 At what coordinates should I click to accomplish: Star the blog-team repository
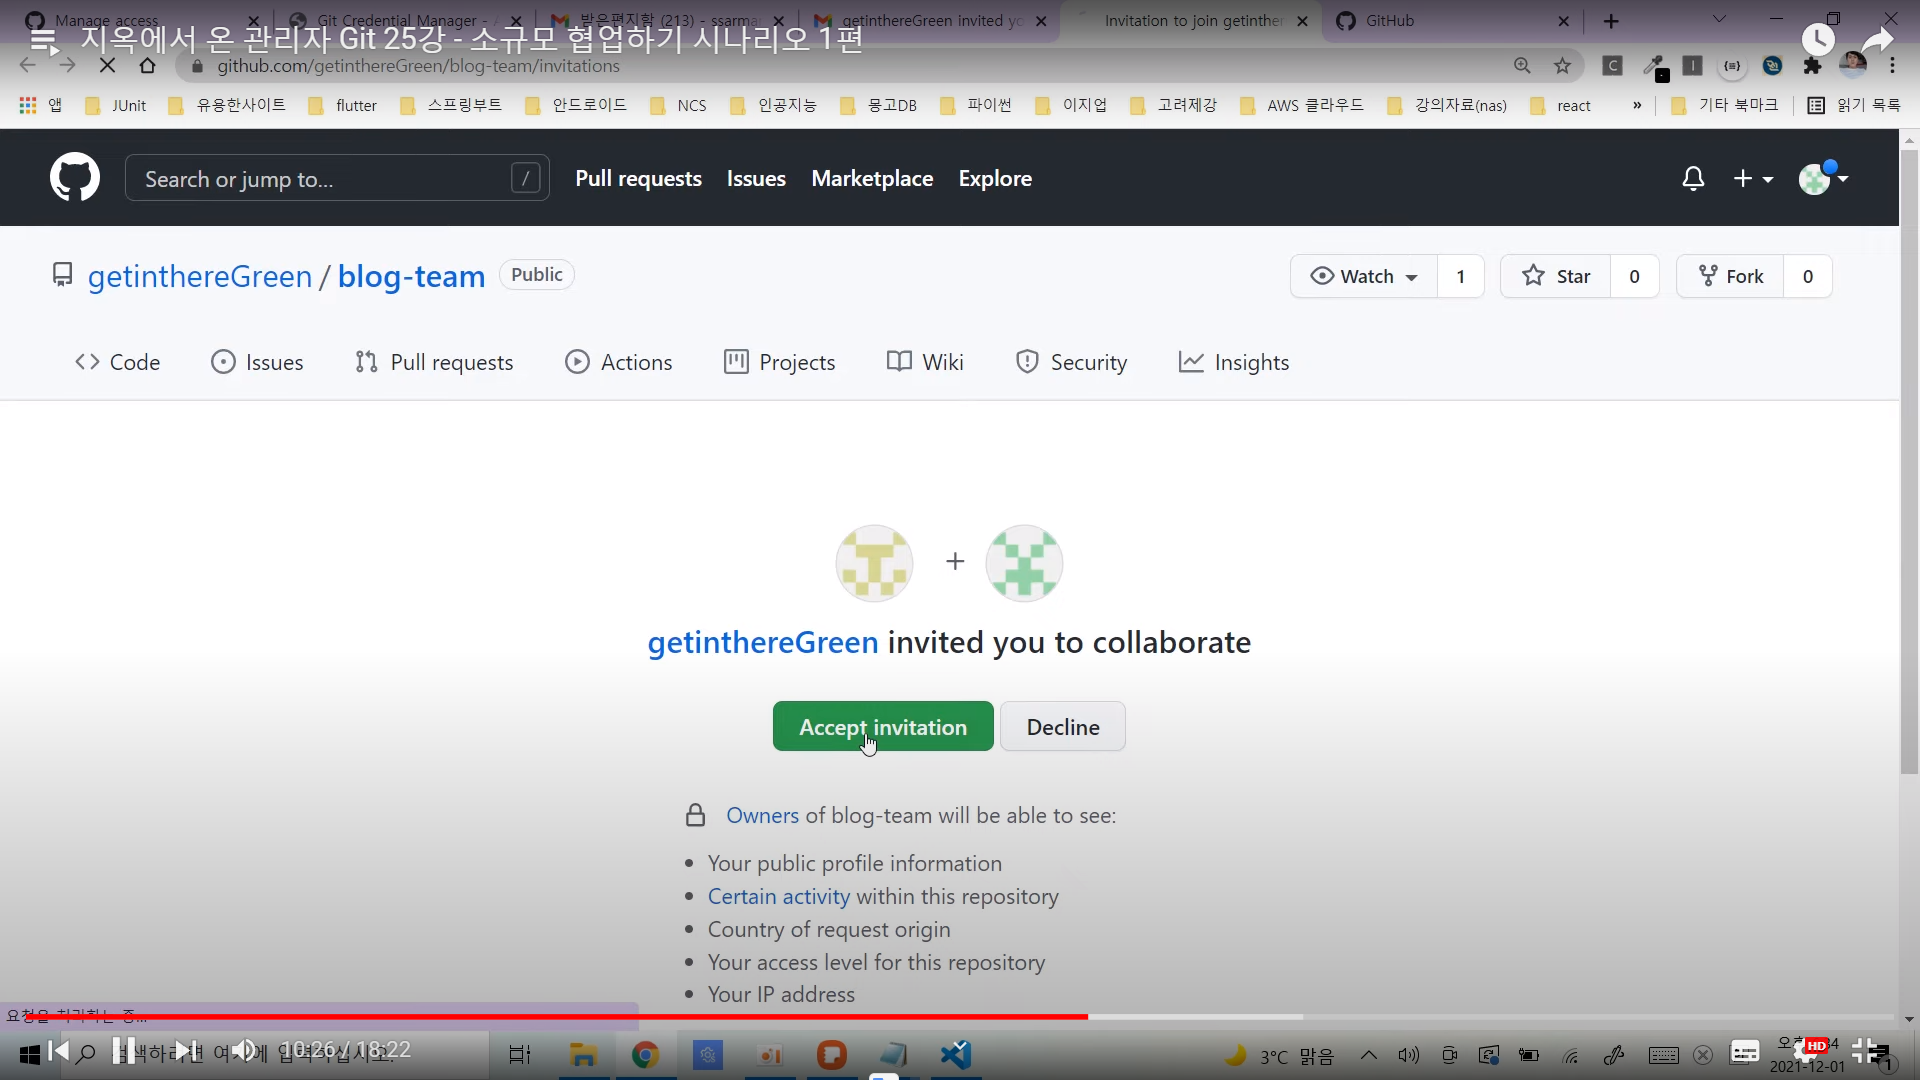1556,276
